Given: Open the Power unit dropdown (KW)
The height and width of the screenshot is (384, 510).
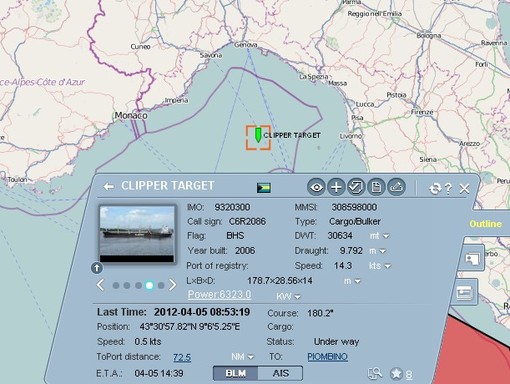Looking at the screenshot, I should (288, 296).
